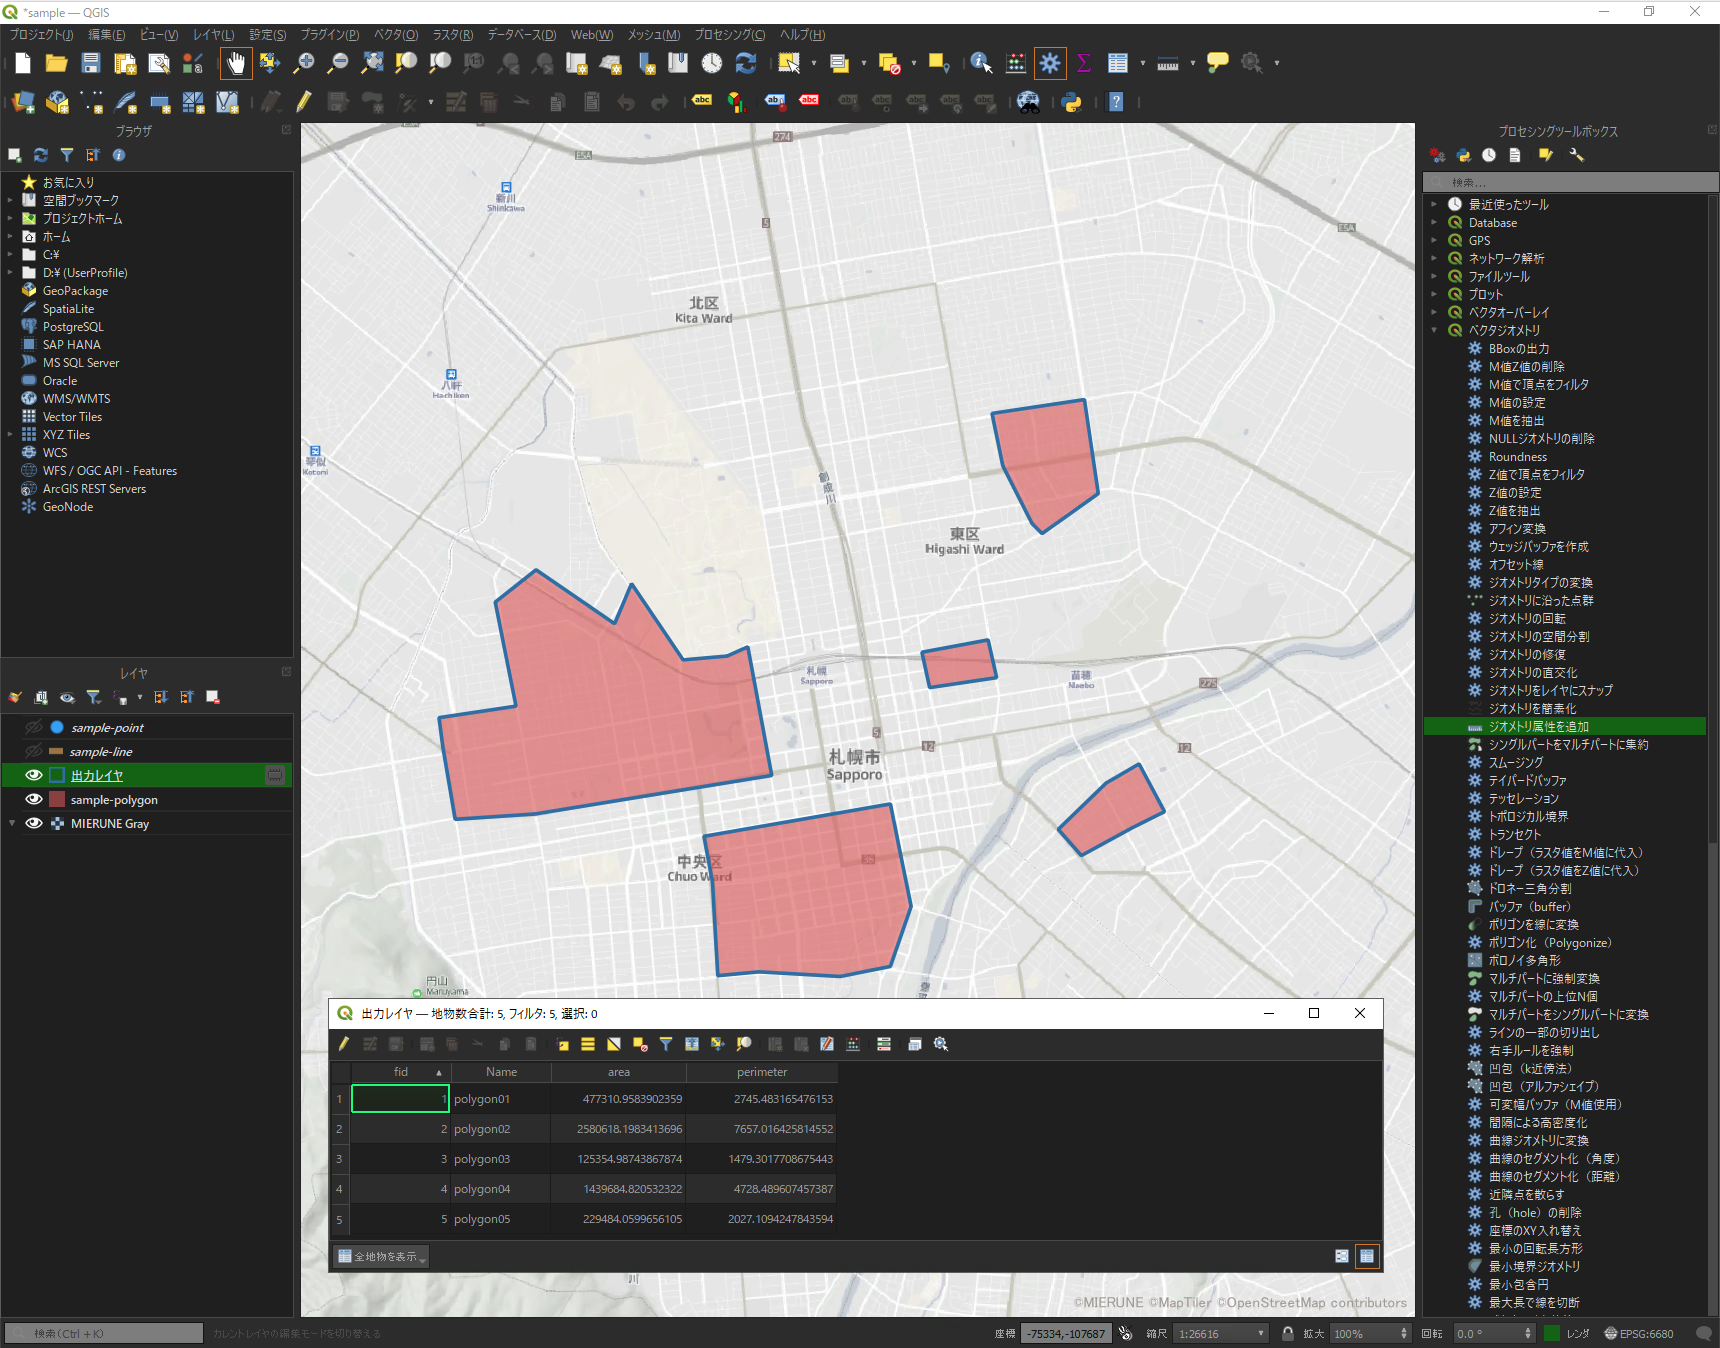The width and height of the screenshot is (1720, 1348).
Task: Show the sample-line layer
Action: pyautogui.click(x=33, y=751)
